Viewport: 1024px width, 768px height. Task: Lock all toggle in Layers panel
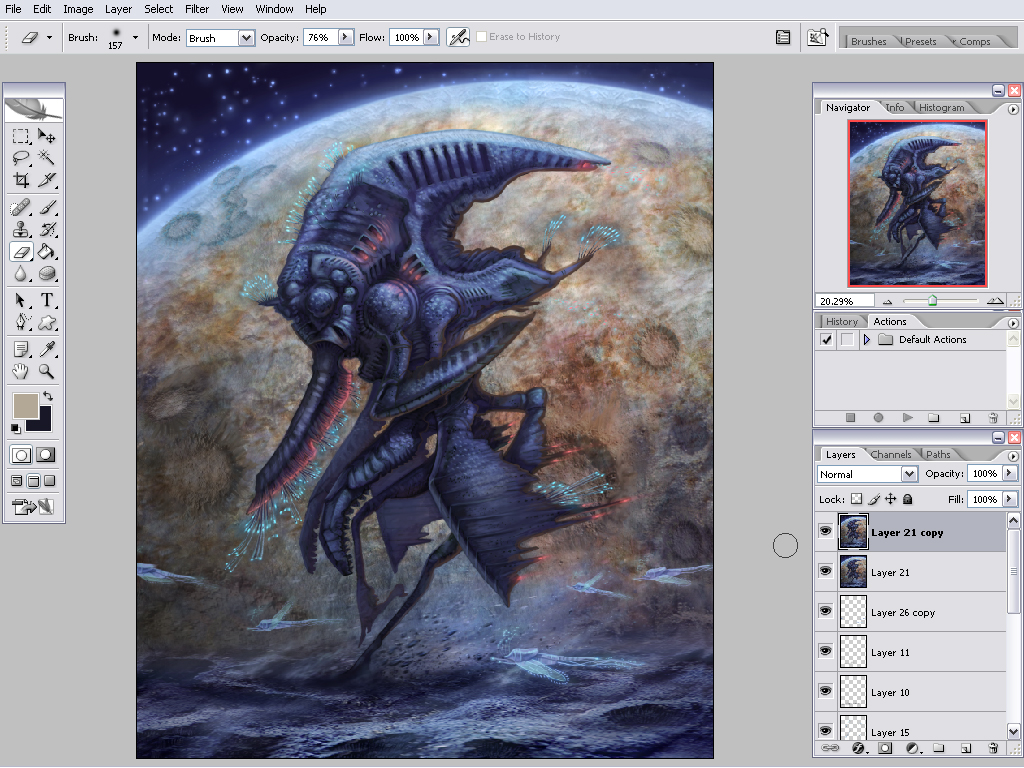(907, 499)
